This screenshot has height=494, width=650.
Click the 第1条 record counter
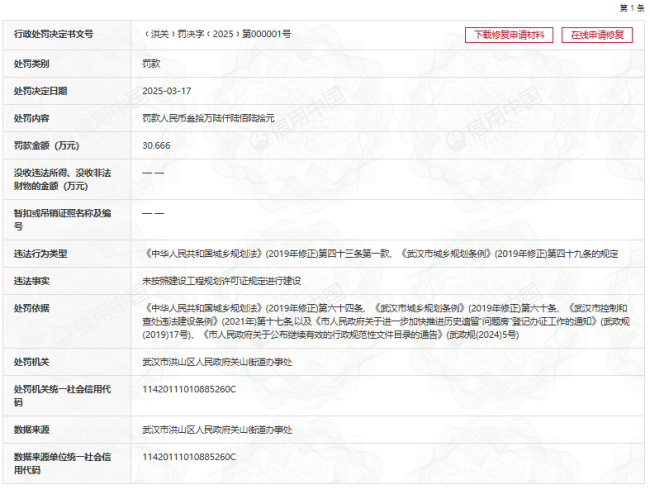point(631,8)
